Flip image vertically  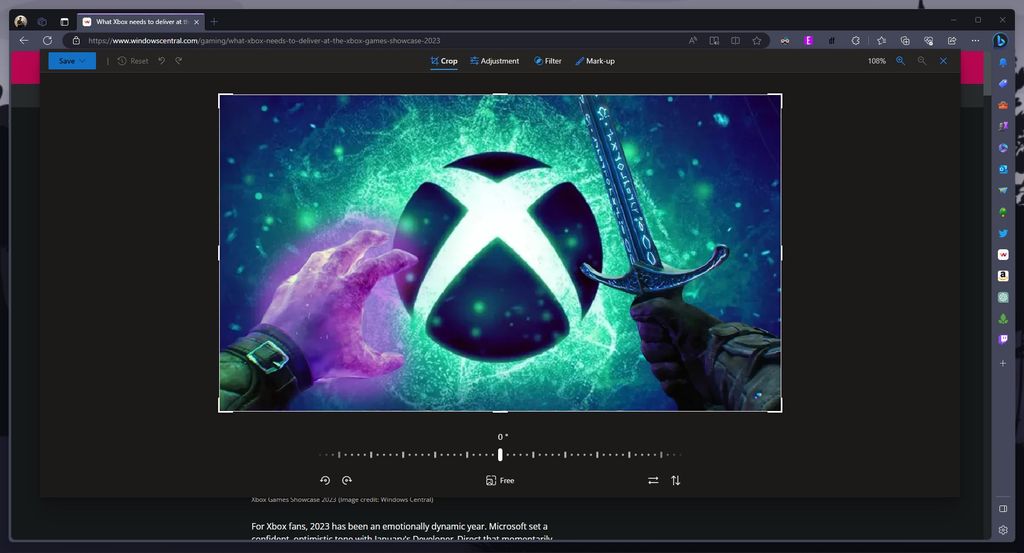676,481
